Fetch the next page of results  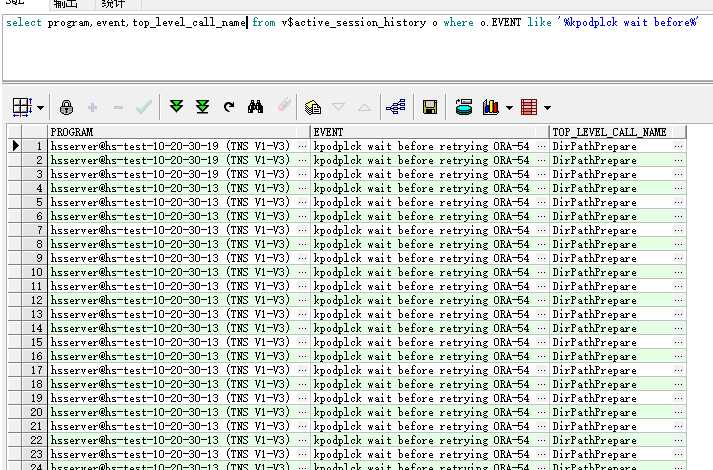[176, 107]
